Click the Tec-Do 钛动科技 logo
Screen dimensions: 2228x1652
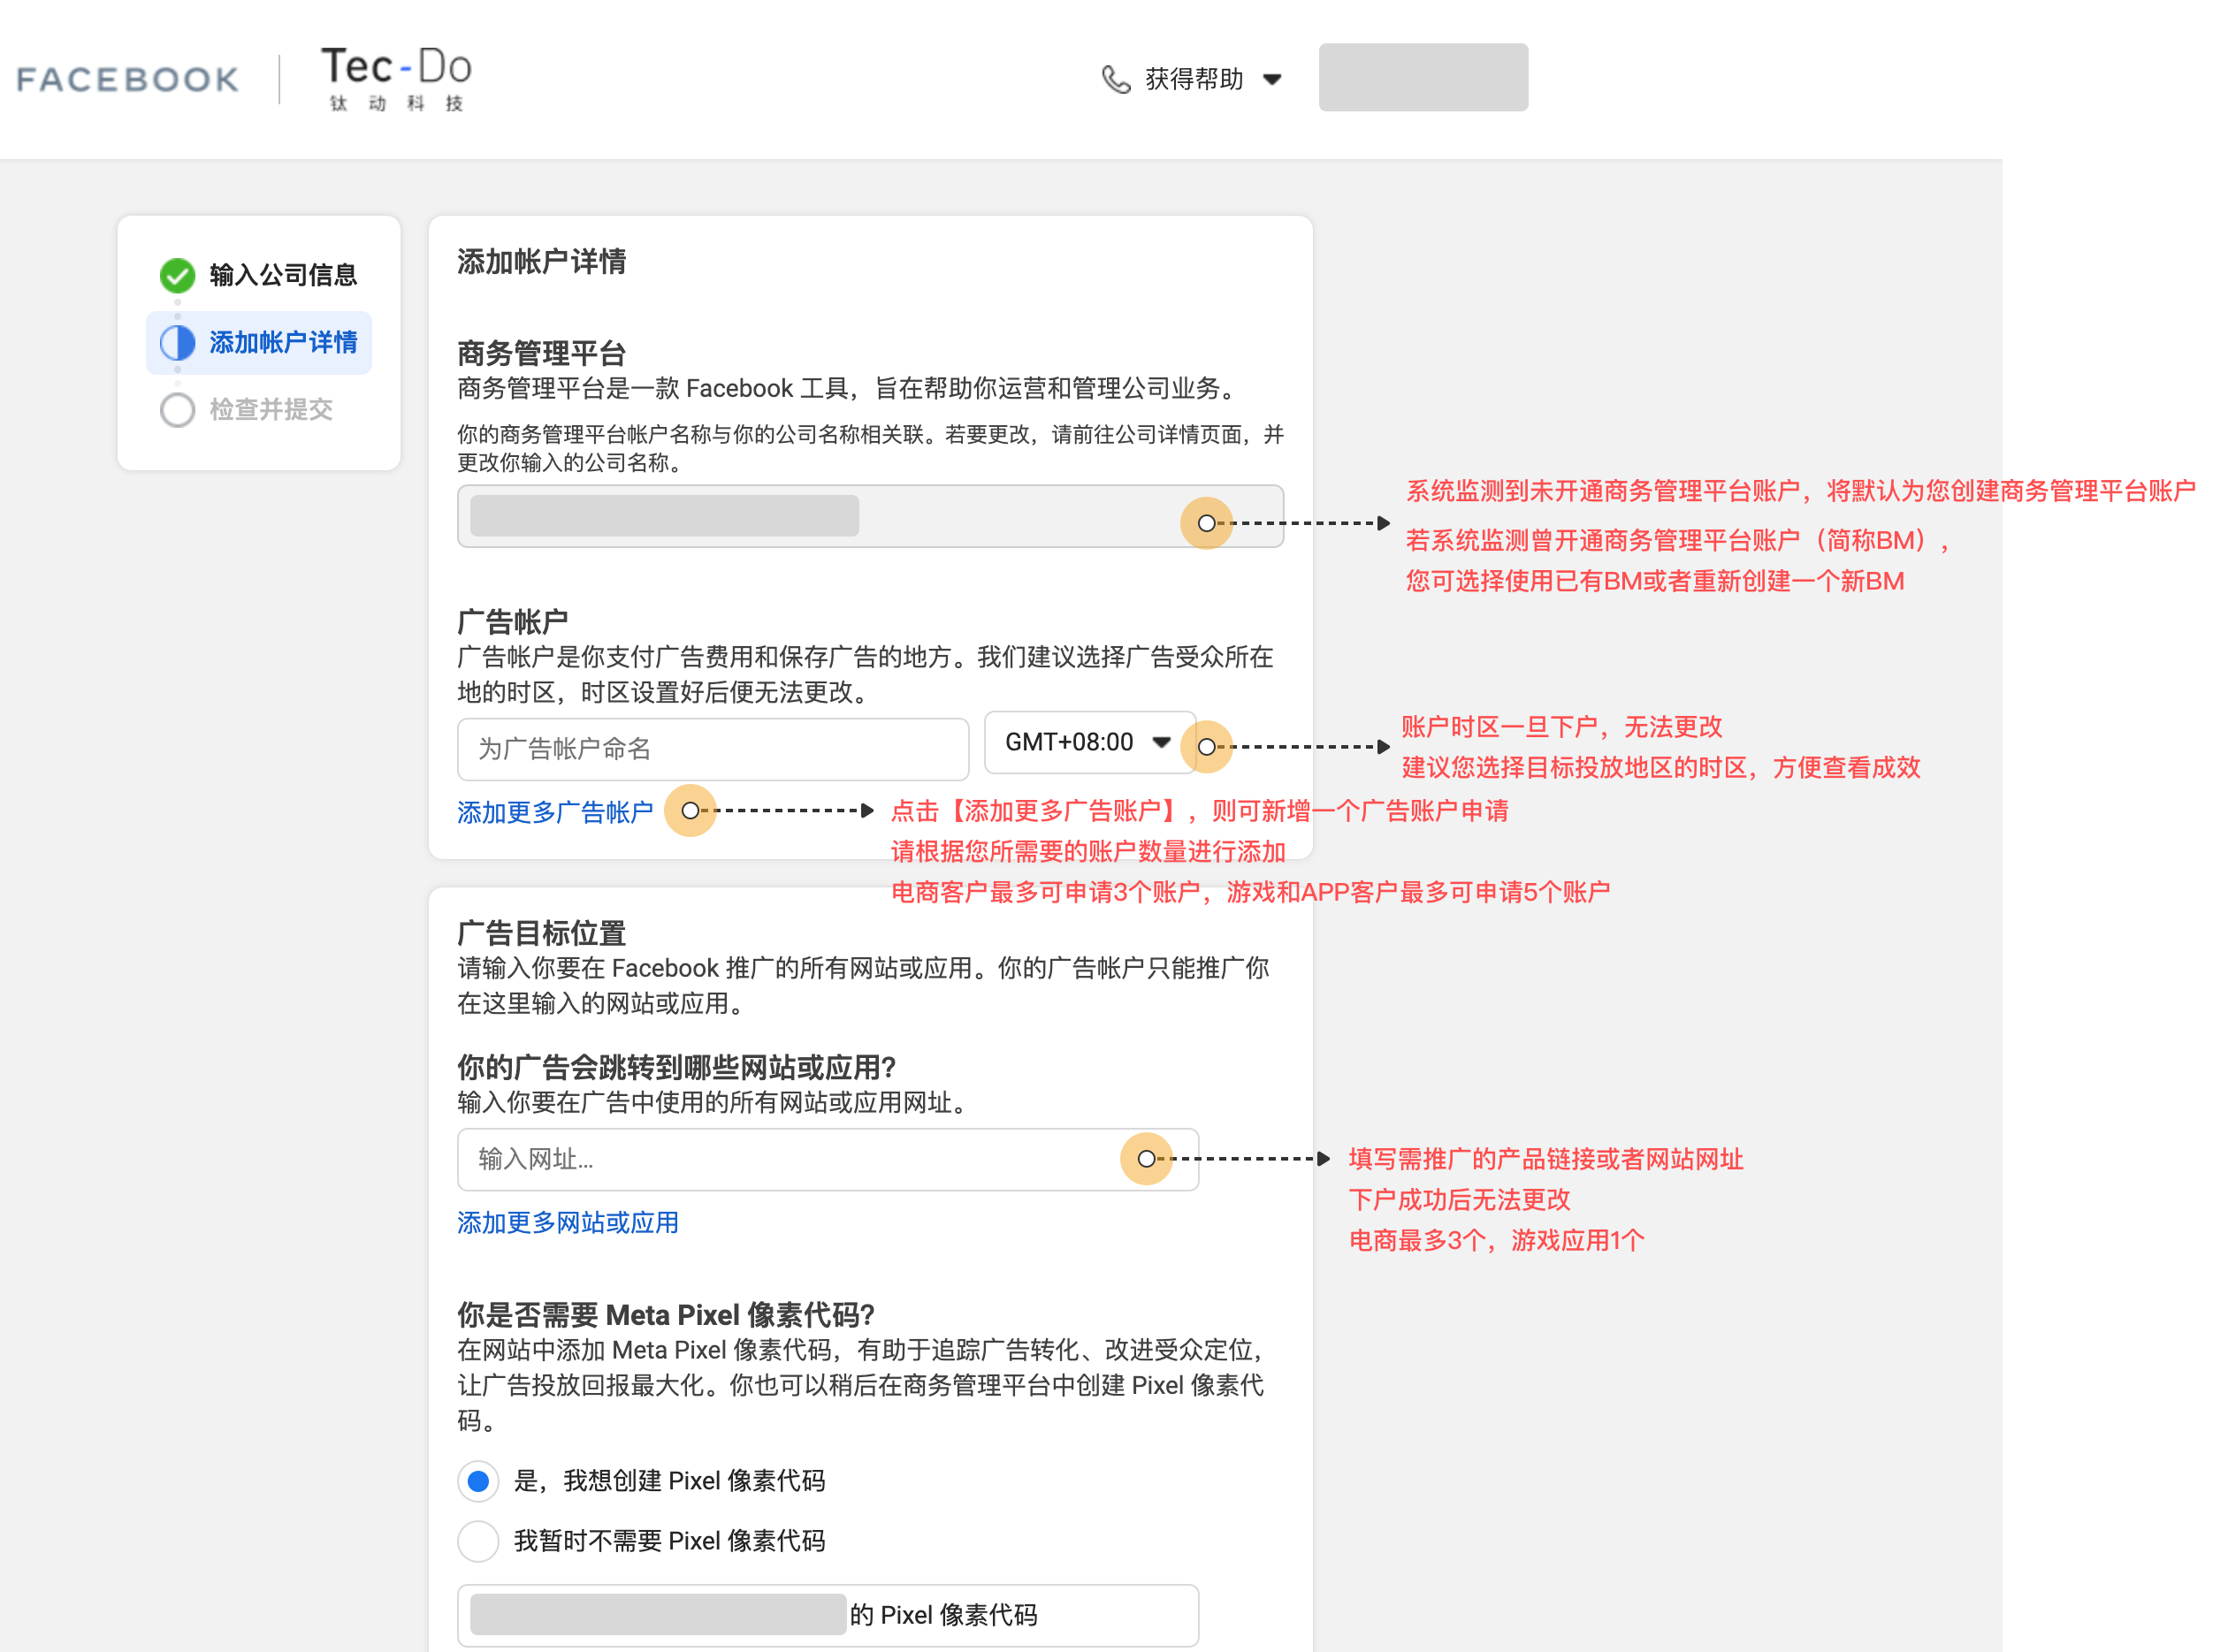396,79
